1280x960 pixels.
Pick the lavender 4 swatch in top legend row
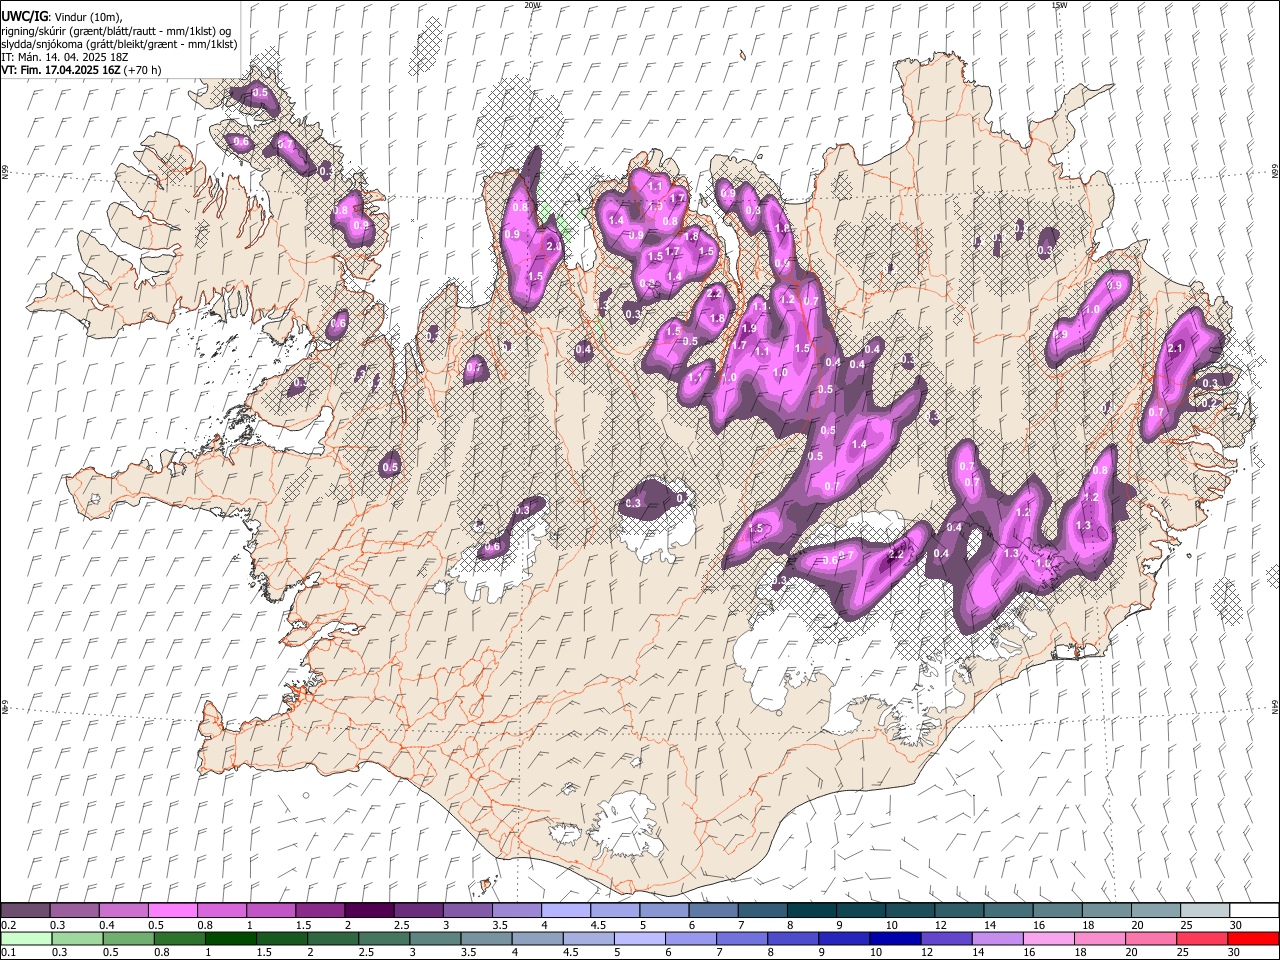point(566,911)
